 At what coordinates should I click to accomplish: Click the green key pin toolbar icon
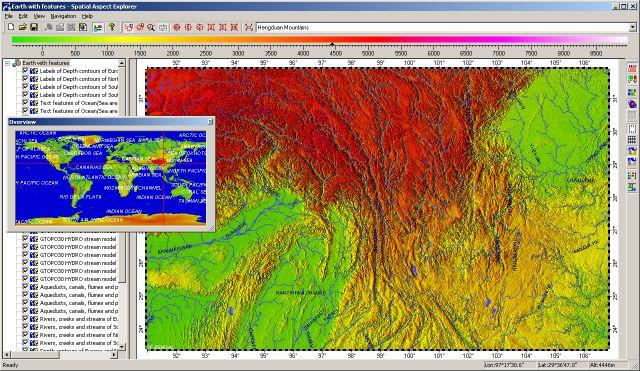(x=112, y=27)
